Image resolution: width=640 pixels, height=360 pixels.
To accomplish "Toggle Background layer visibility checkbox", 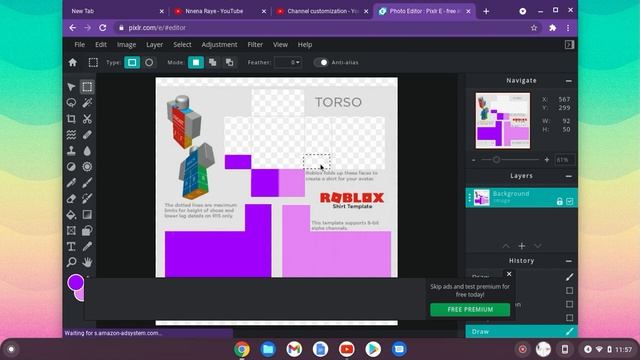I will (570, 201).
